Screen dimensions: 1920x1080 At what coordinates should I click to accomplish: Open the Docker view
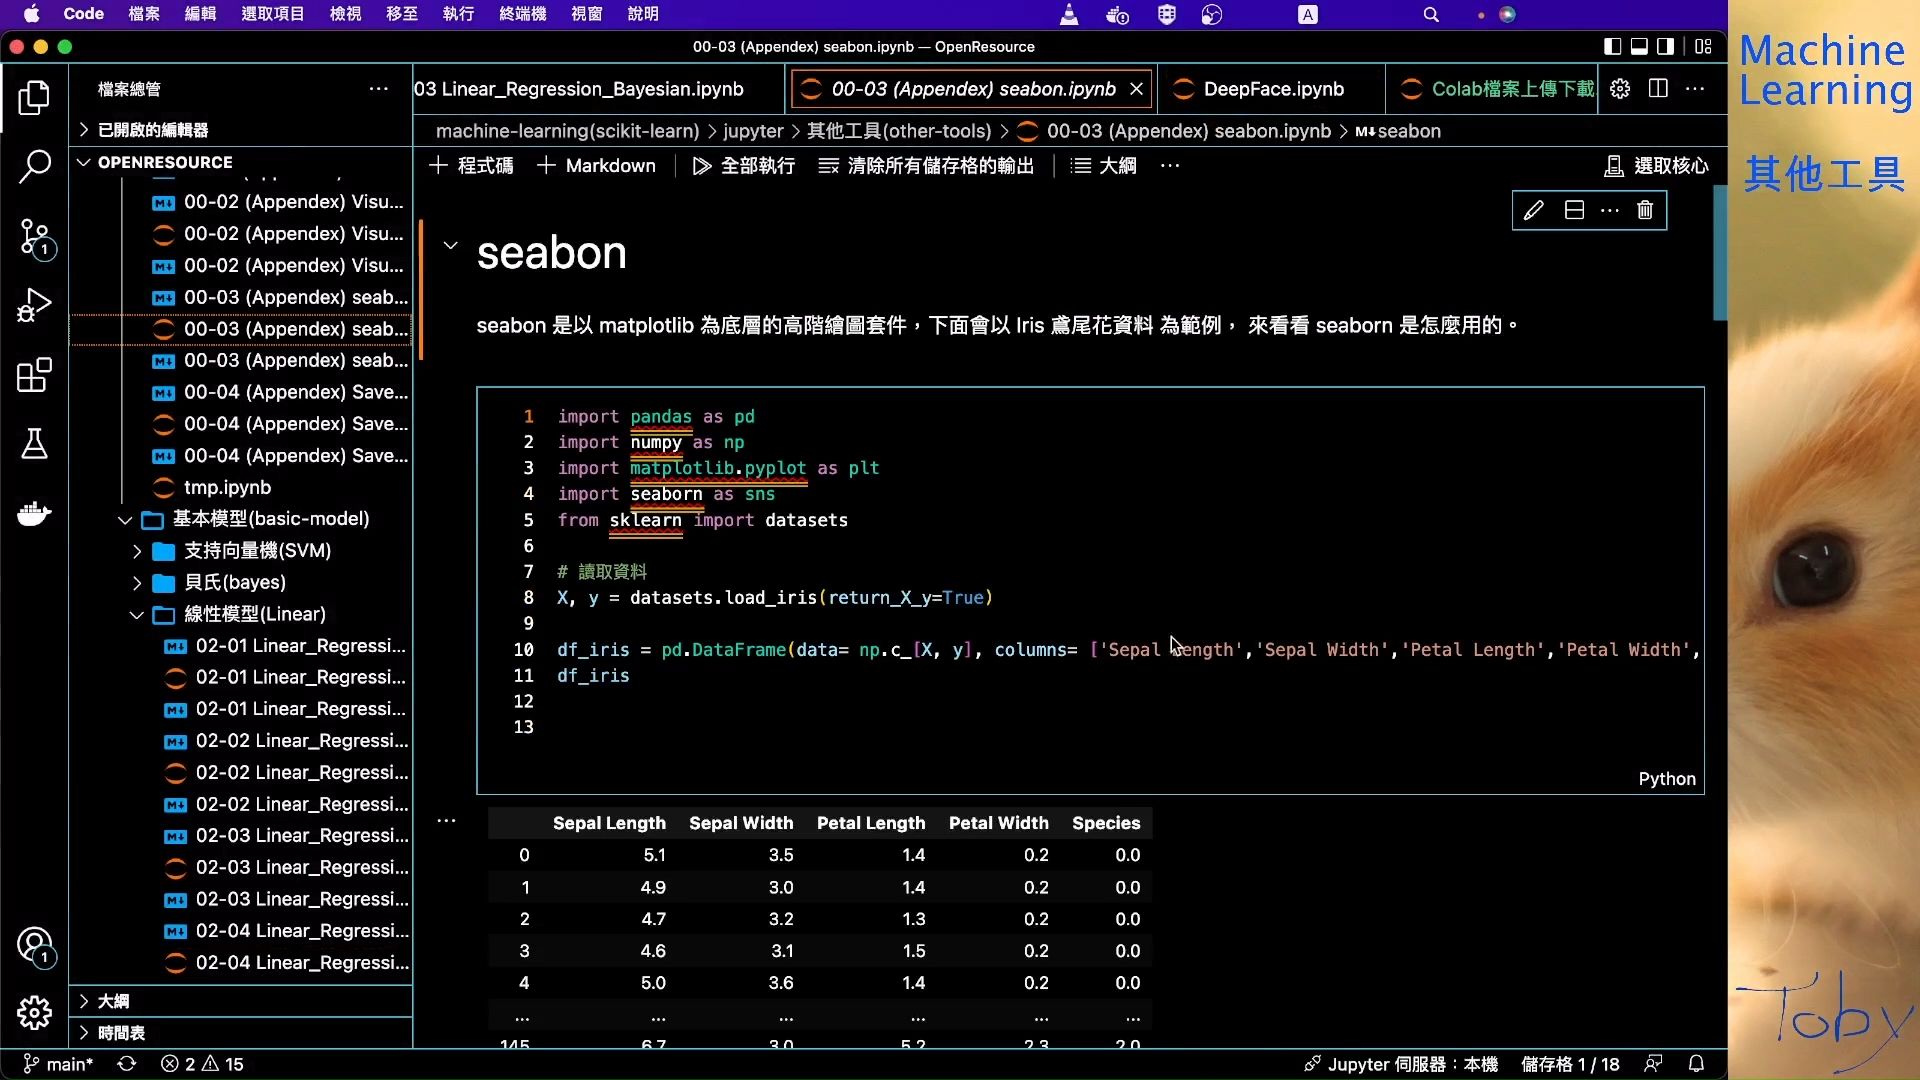[34, 514]
